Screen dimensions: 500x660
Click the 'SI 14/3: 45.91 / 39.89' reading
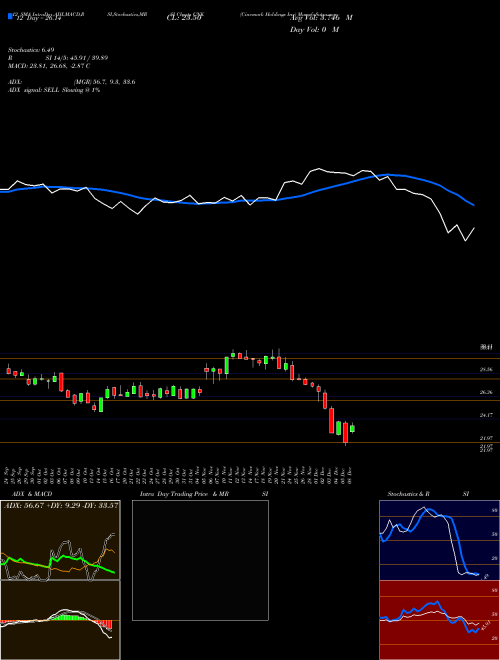[77, 58]
